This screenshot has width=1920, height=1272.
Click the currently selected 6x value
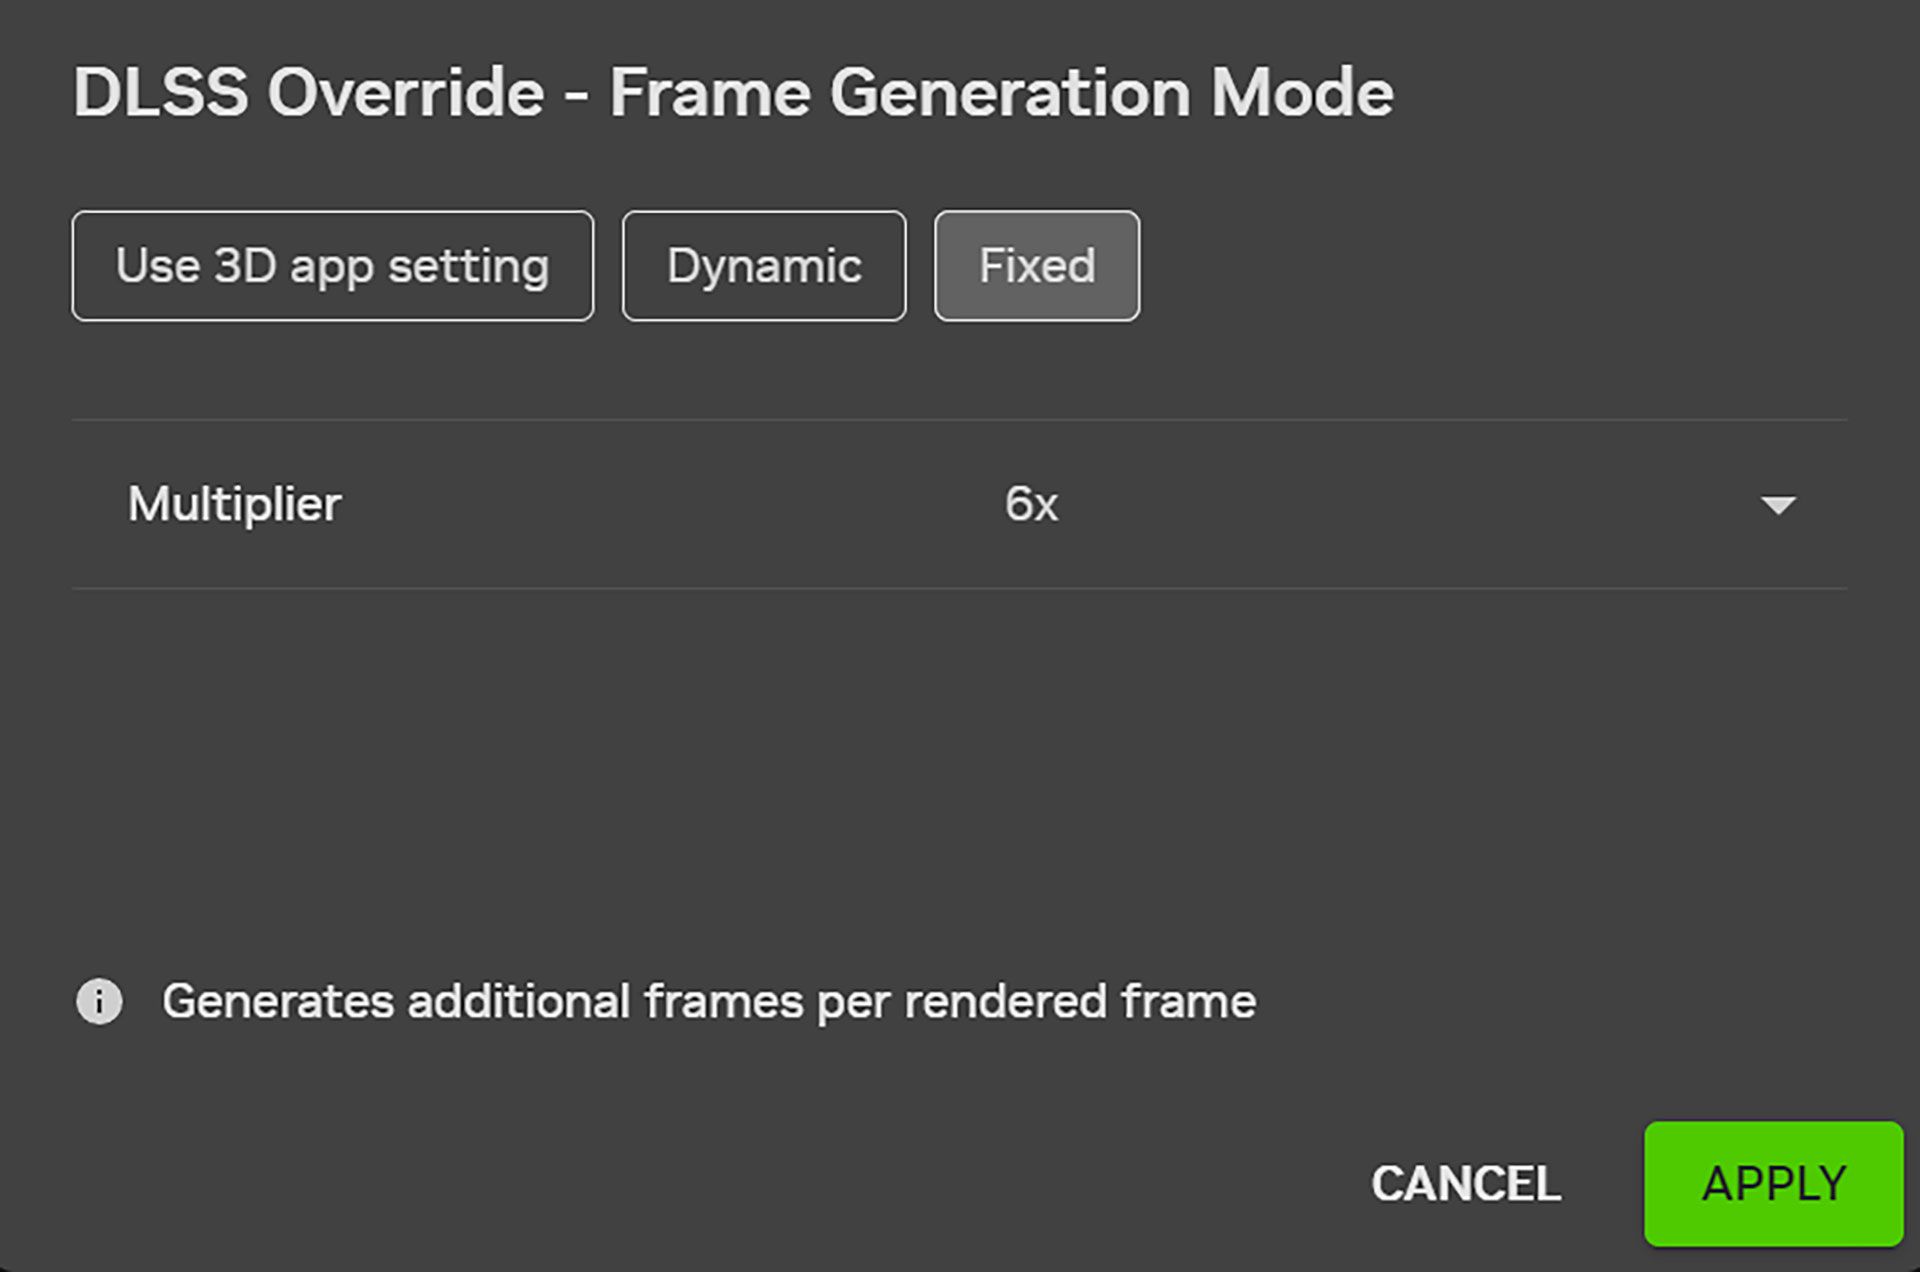coord(1031,504)
